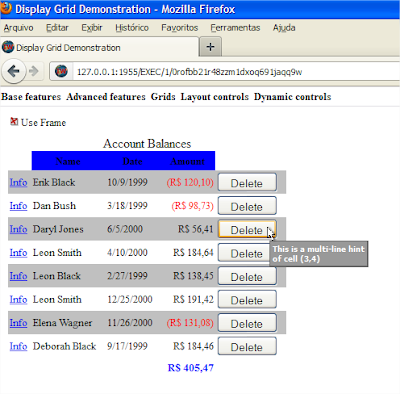The image size is (400, 394).
Task: Open Layout controls page menu
Action: point(215,97)
